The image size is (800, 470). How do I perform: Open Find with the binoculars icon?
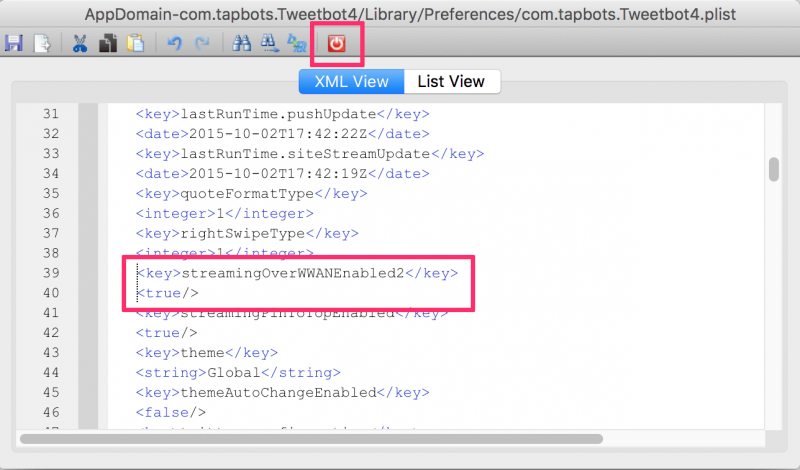241,43
